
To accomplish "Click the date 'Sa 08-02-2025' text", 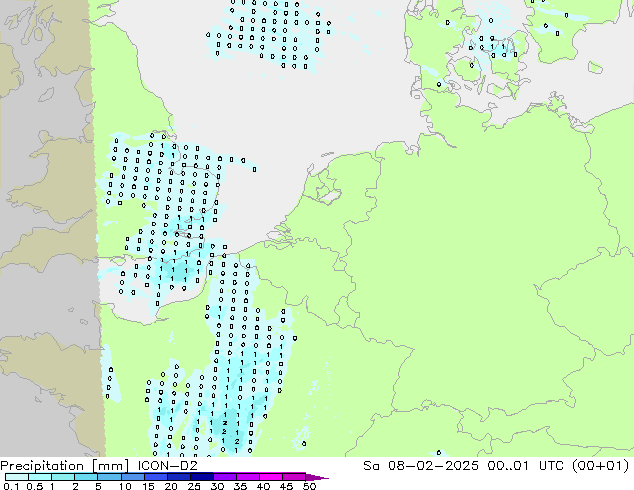I will click(421, 466).
